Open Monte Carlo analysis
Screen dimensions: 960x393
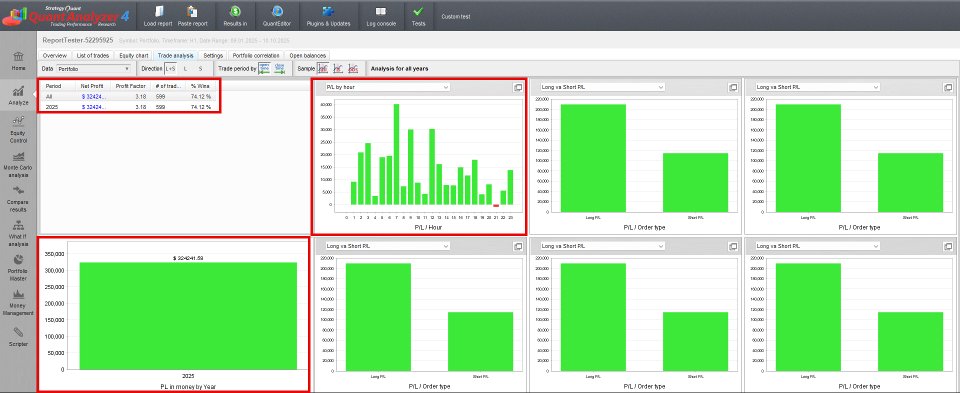pos(18,165)
